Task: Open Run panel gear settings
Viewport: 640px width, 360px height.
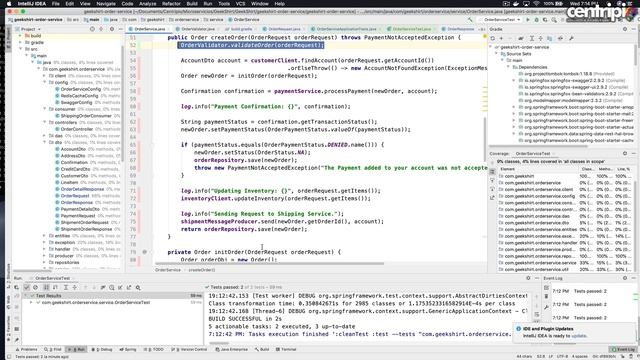Action: pos(528,278)
